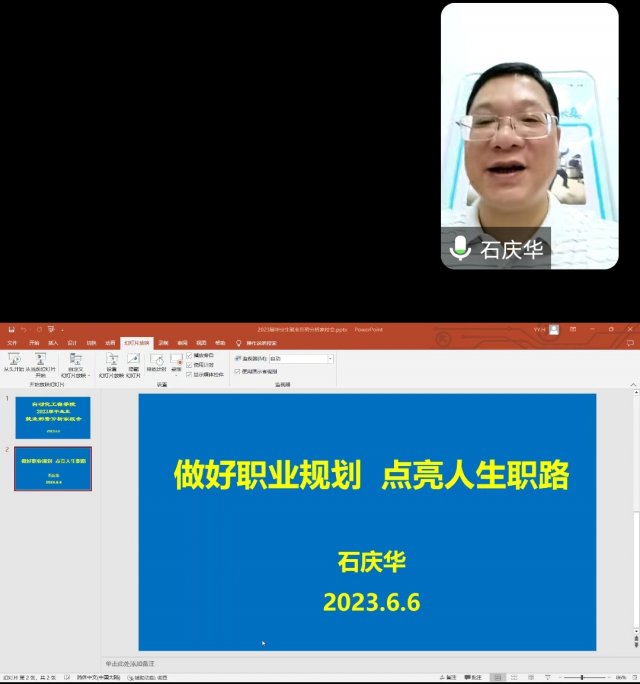This screenshot has height=684, width=640.
Task: Click the Hide Slide icon
Action: (133, 359)
